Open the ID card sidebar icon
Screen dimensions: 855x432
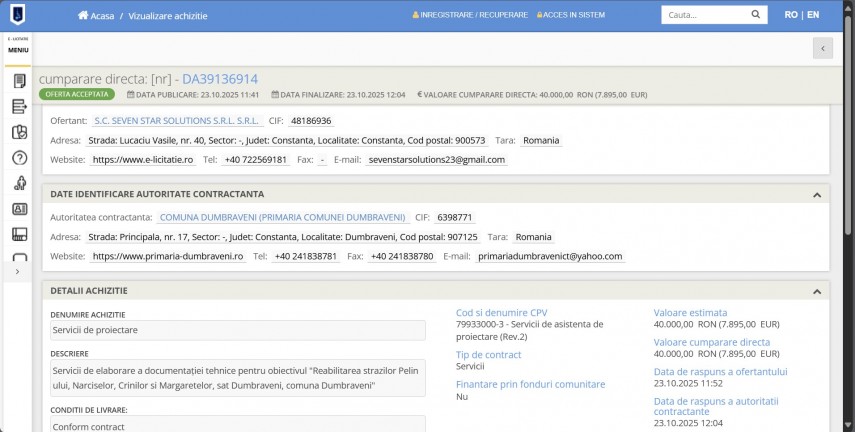(18, 209)
